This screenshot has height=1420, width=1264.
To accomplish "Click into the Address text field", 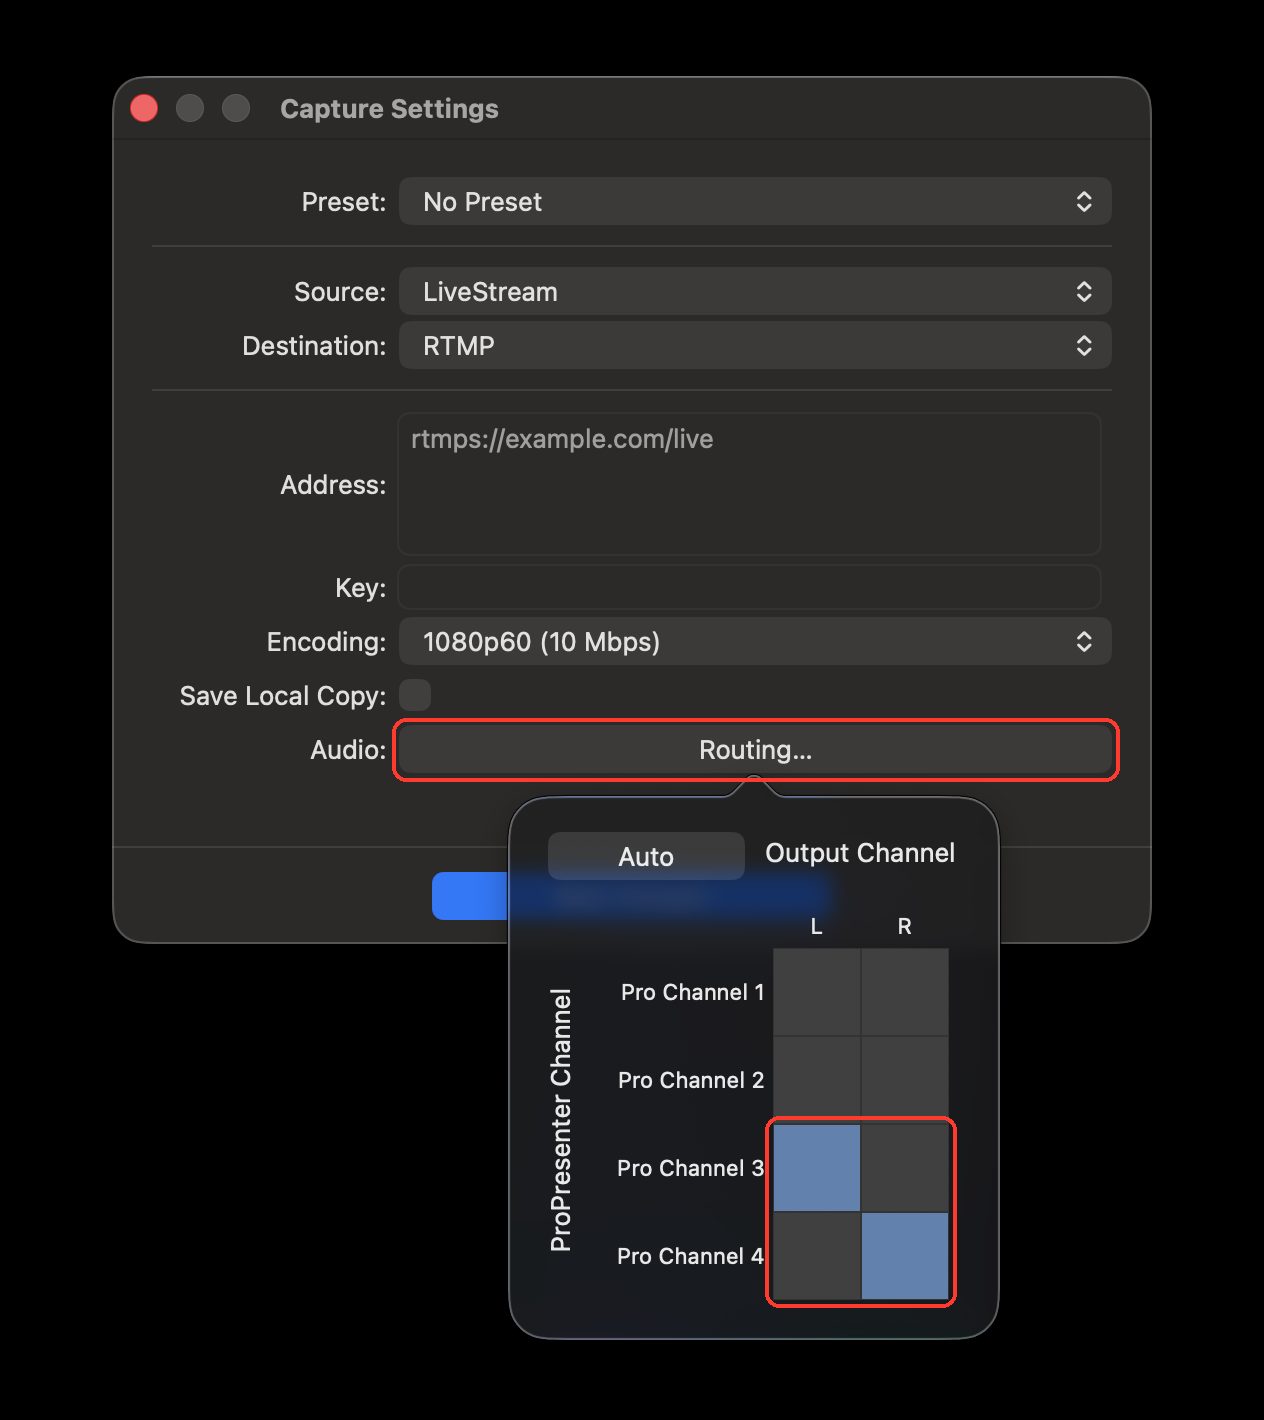I will (749, 484).
